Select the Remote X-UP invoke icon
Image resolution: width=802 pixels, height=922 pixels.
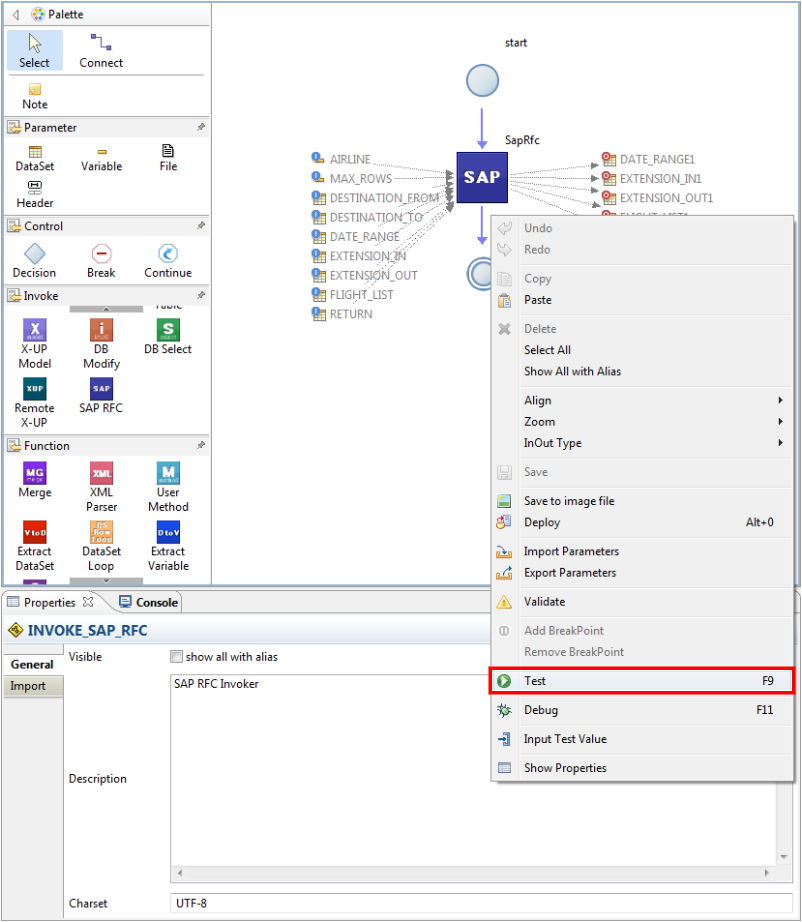pos(35,402)
